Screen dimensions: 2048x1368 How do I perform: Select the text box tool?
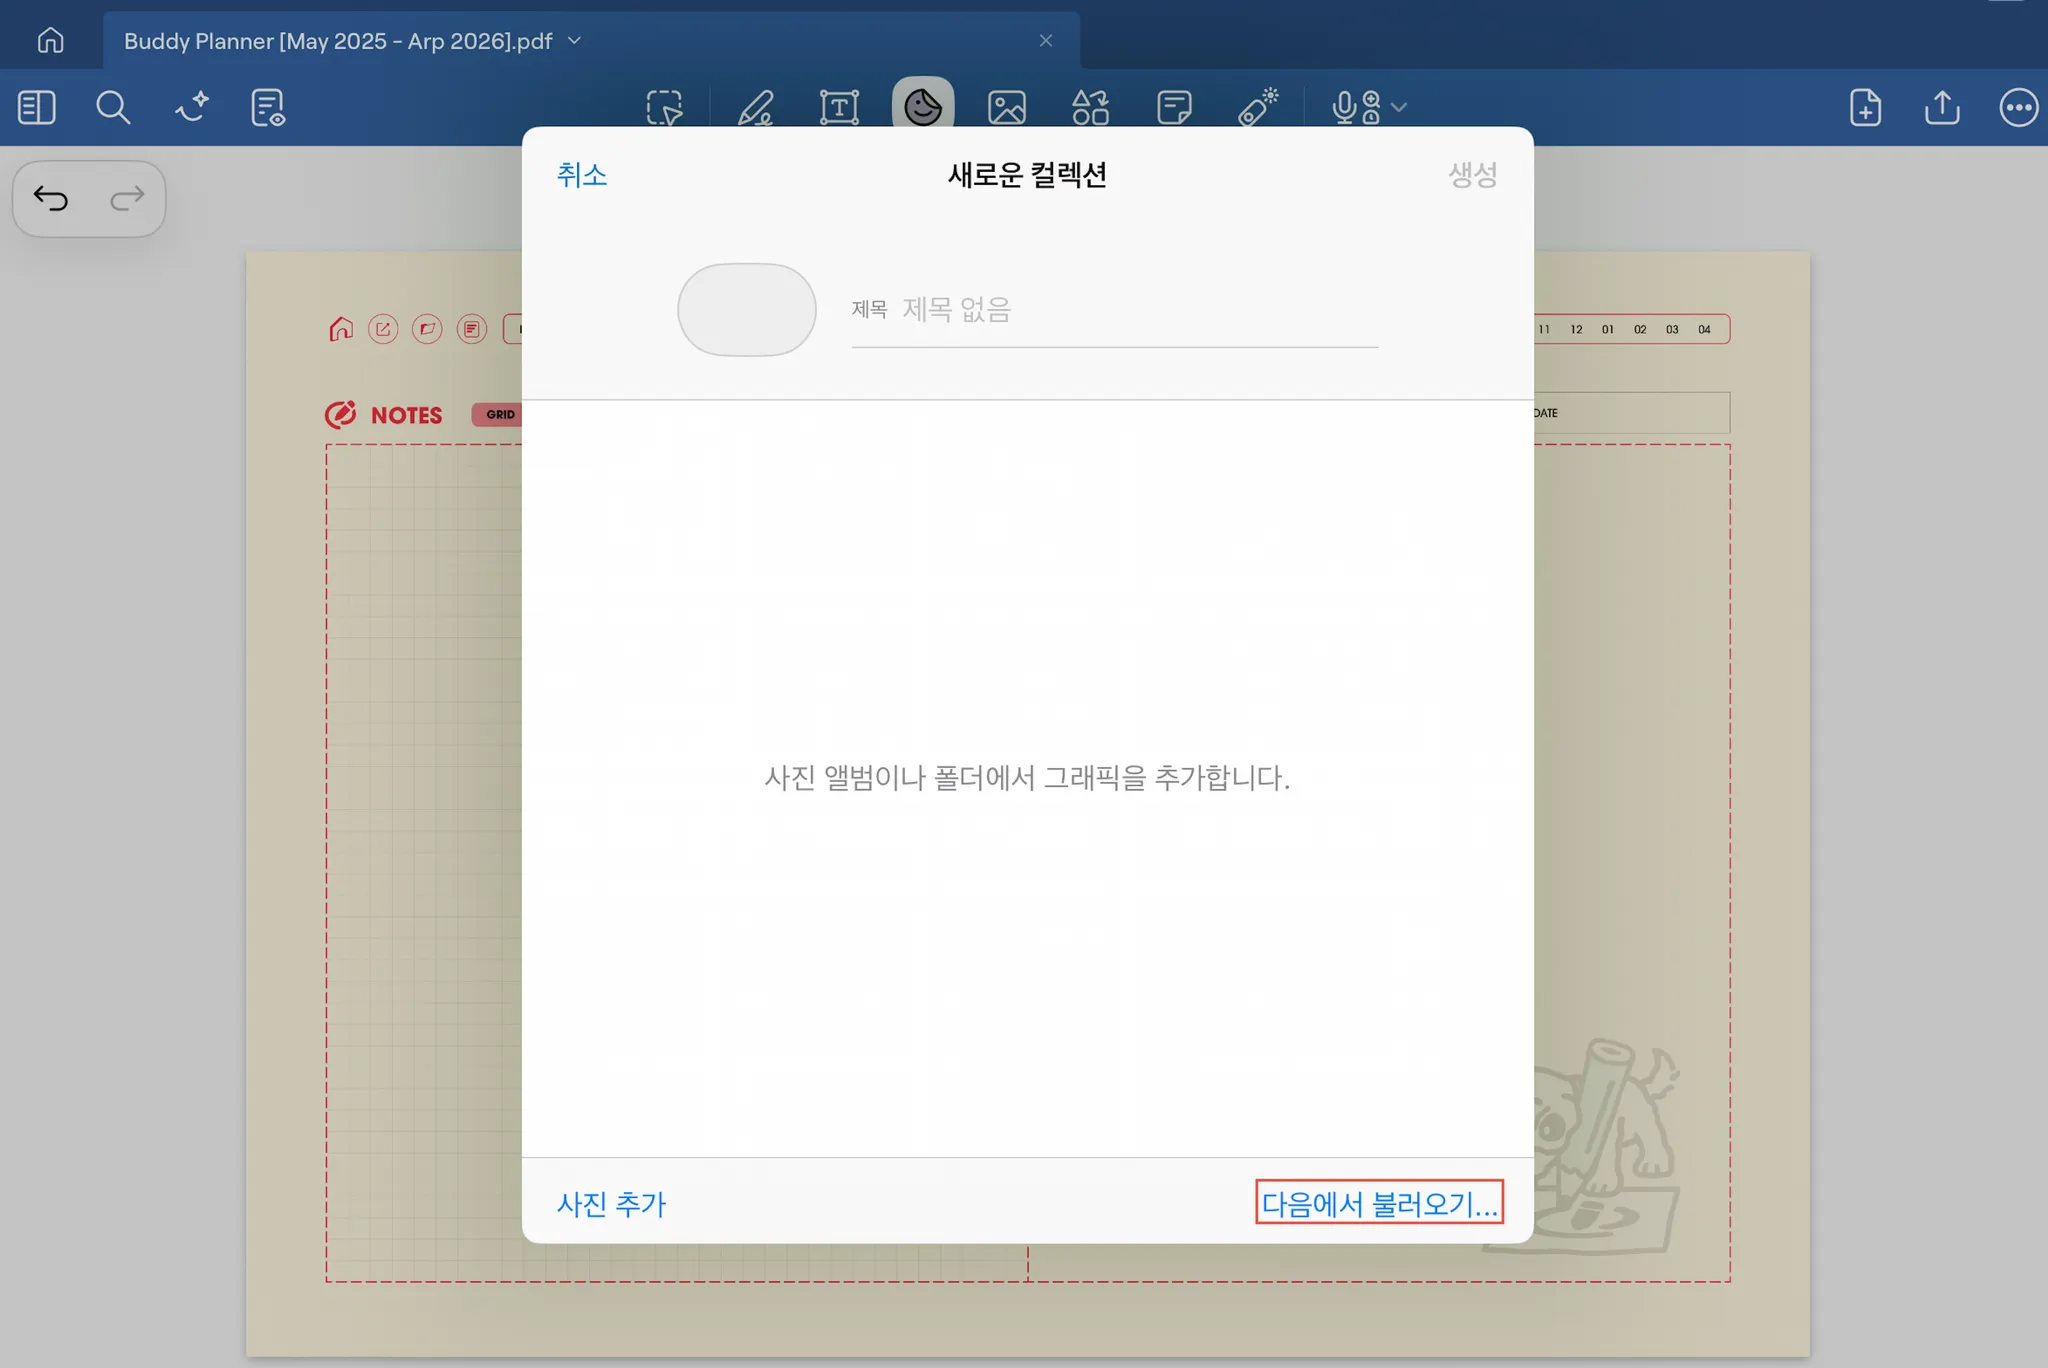(839, 107)
